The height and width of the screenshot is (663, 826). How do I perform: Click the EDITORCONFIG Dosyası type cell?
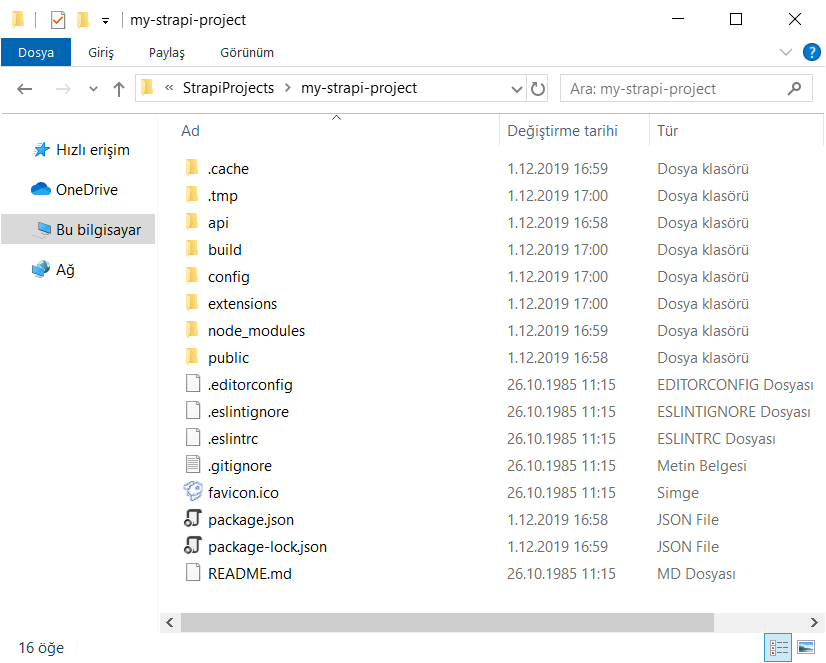point(735,384)
